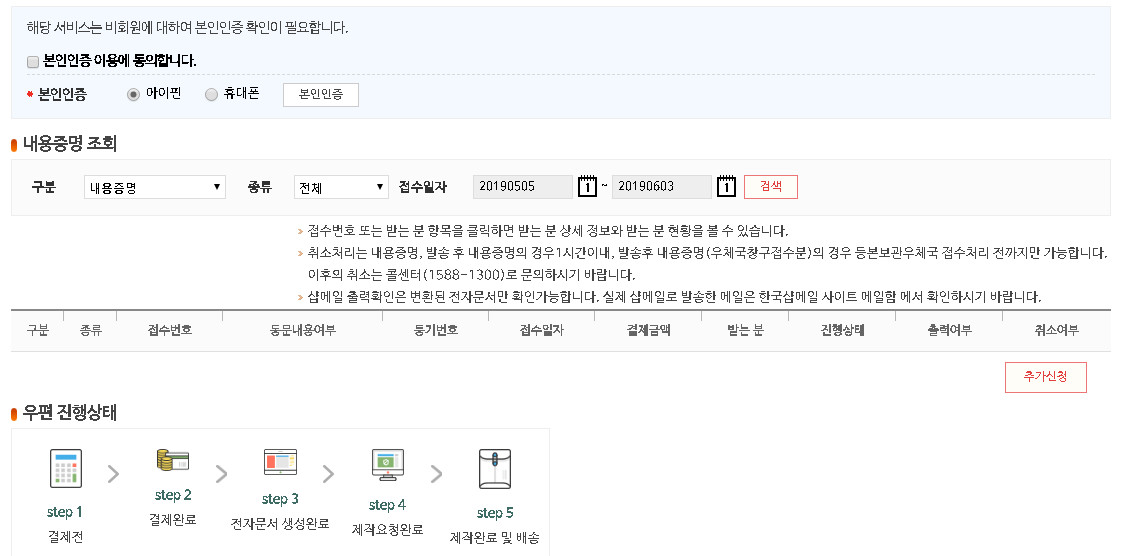
Task: Click the 취소여부 column header
Action: (x=1056, y=330)
